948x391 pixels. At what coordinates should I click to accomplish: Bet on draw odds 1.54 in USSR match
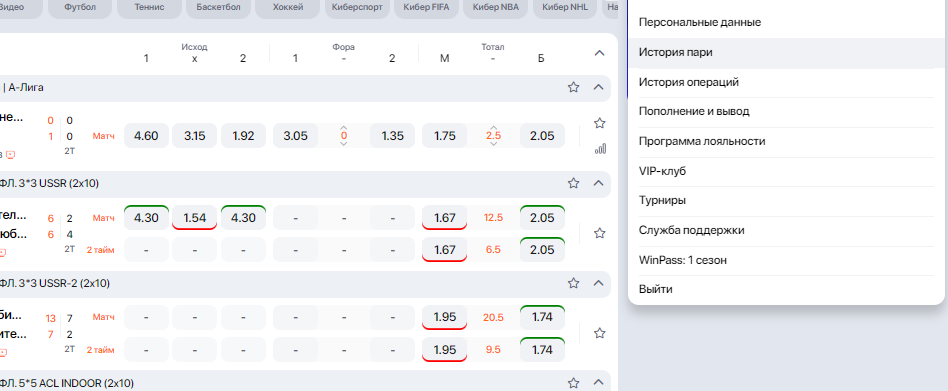(x=195, y=218)
